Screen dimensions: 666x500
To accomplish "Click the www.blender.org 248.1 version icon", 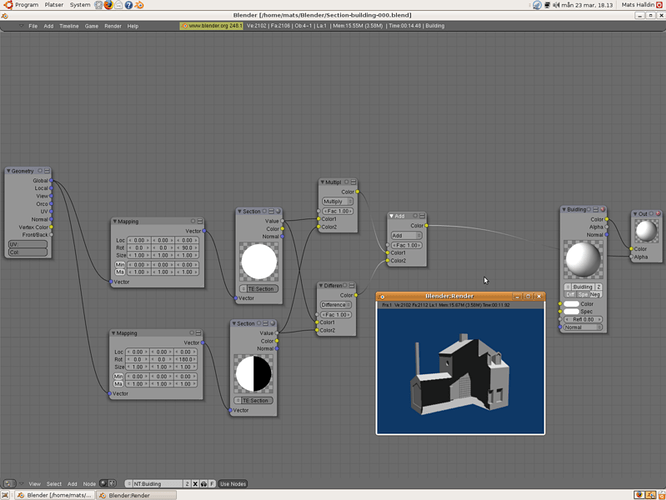I will (x=212, y=26).
